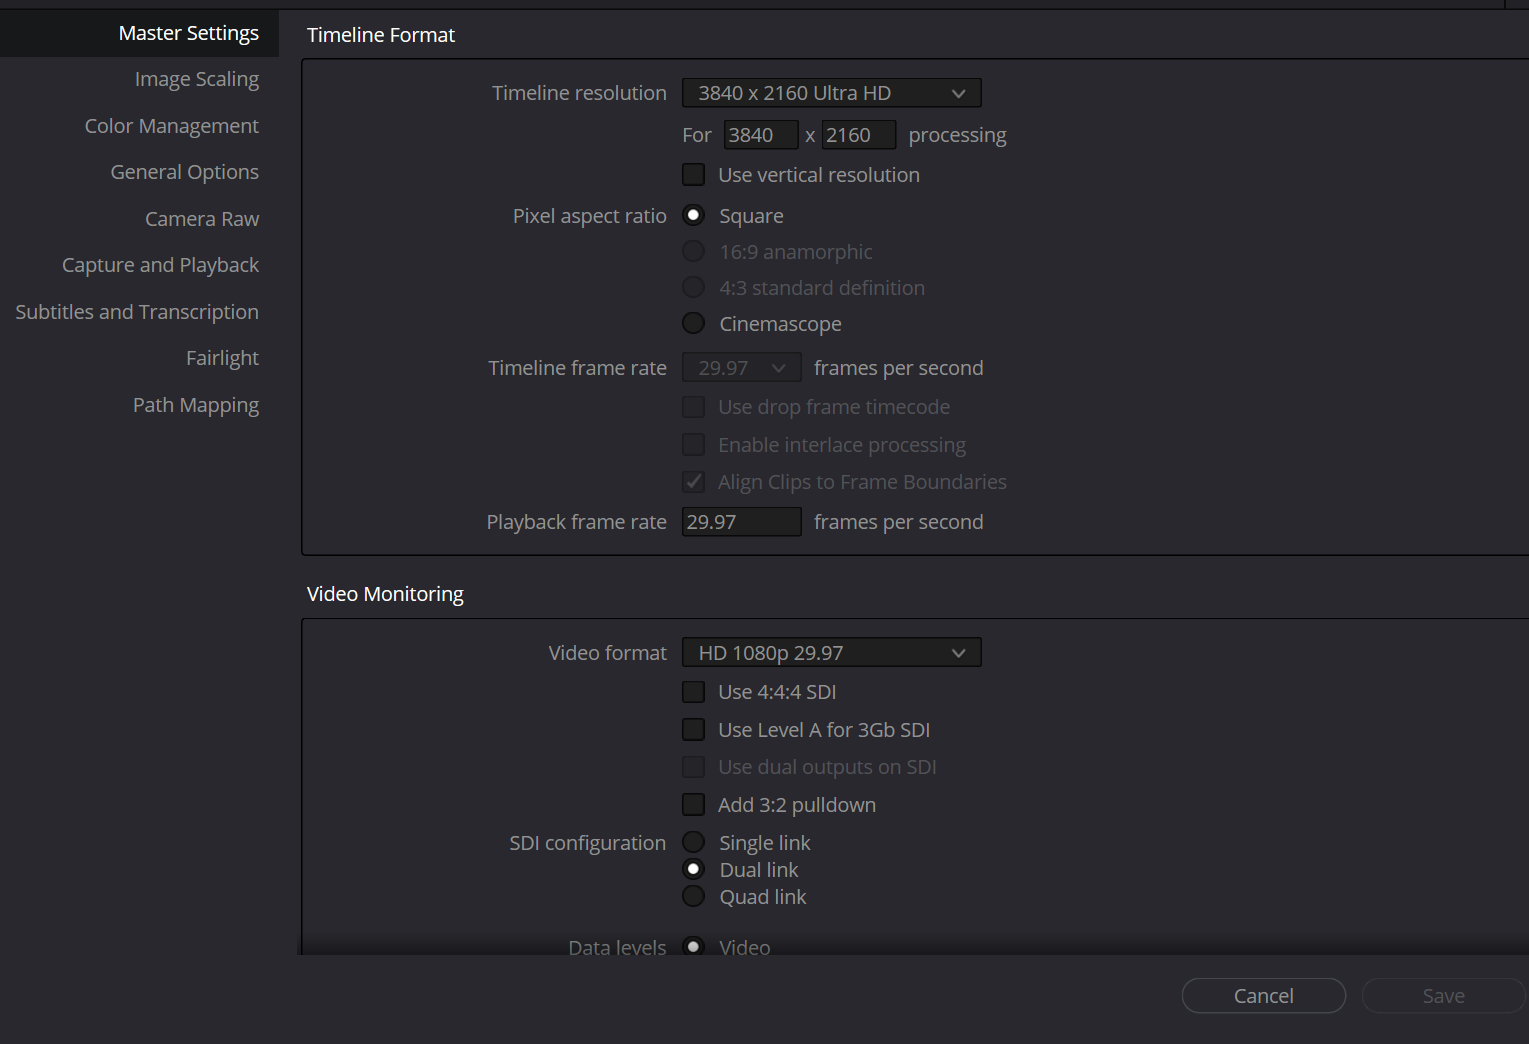This screenshot has width=1529, height=1044.
Task: Enable Use vertical resolution checkbox
Action: coord(693,175)
